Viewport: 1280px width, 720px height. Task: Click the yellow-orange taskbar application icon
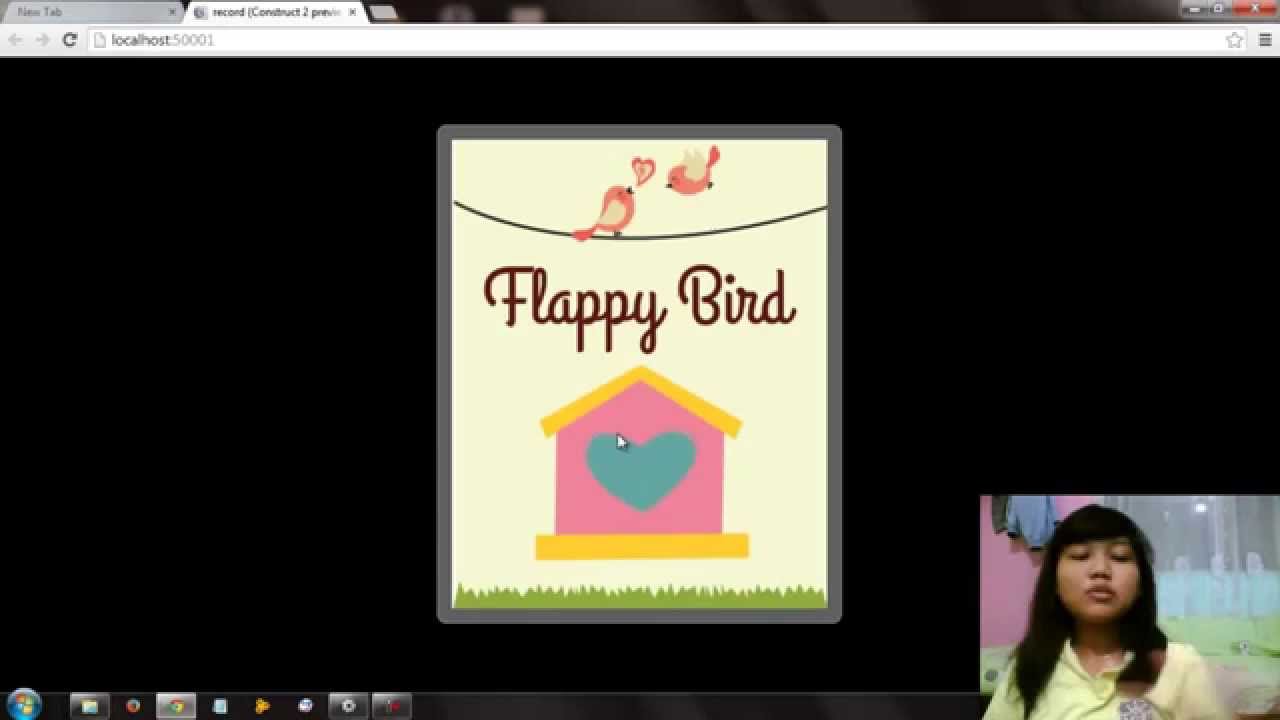tap(262, 706)
